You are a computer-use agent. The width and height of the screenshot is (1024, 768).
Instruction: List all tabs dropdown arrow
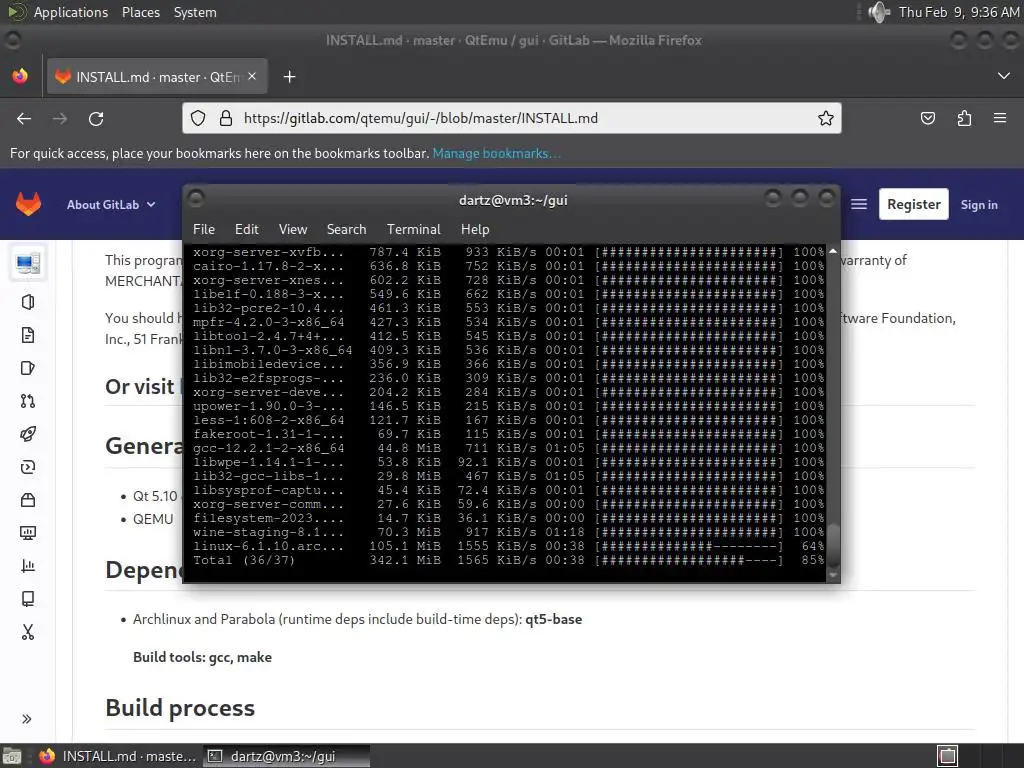(1004, 76)
